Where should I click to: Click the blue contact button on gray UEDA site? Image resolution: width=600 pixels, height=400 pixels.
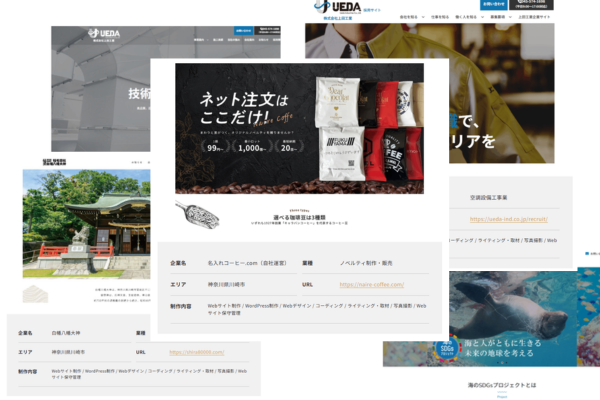(x=242, y=31)
